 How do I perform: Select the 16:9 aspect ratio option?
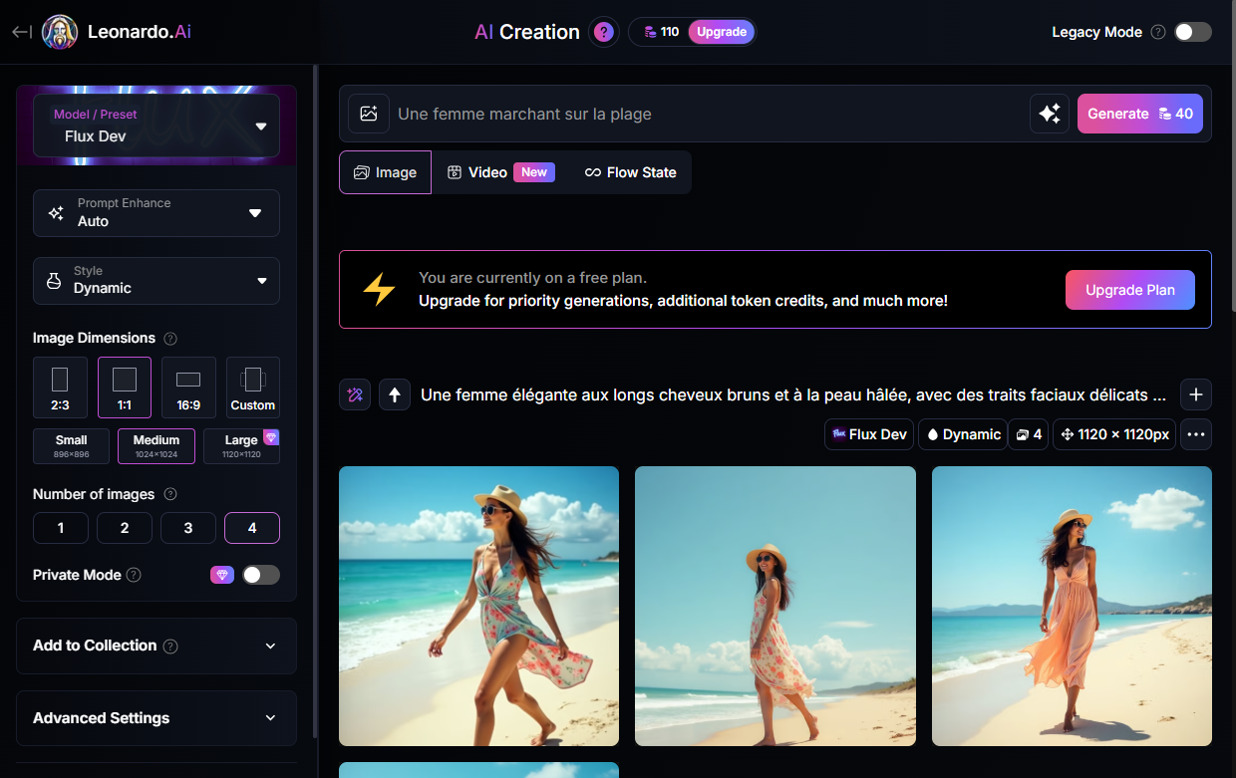(188, 387)
